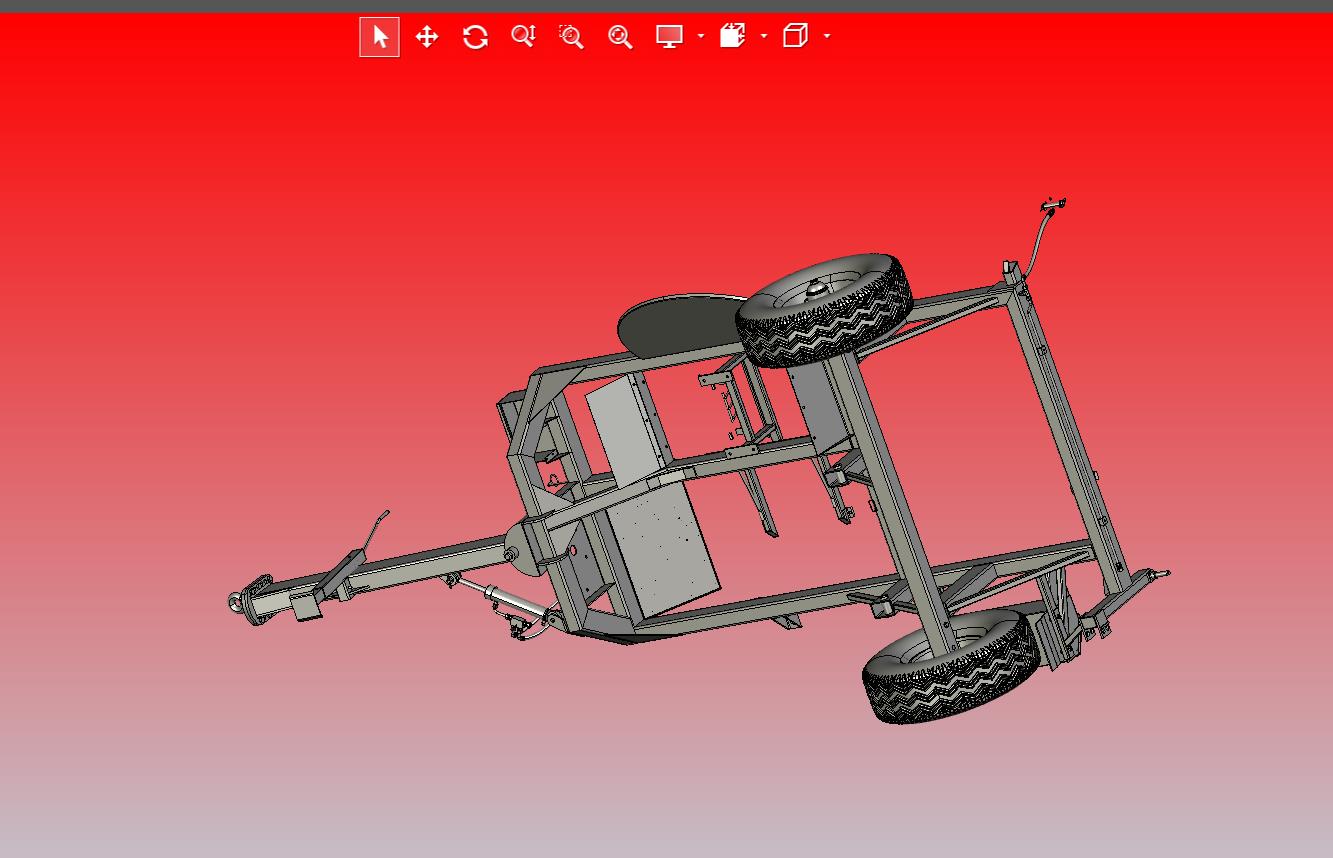Viewport: 1333px width, 858px height.
Task: Open dropdown arrow beside monitor icon
Action: (700, 36)
